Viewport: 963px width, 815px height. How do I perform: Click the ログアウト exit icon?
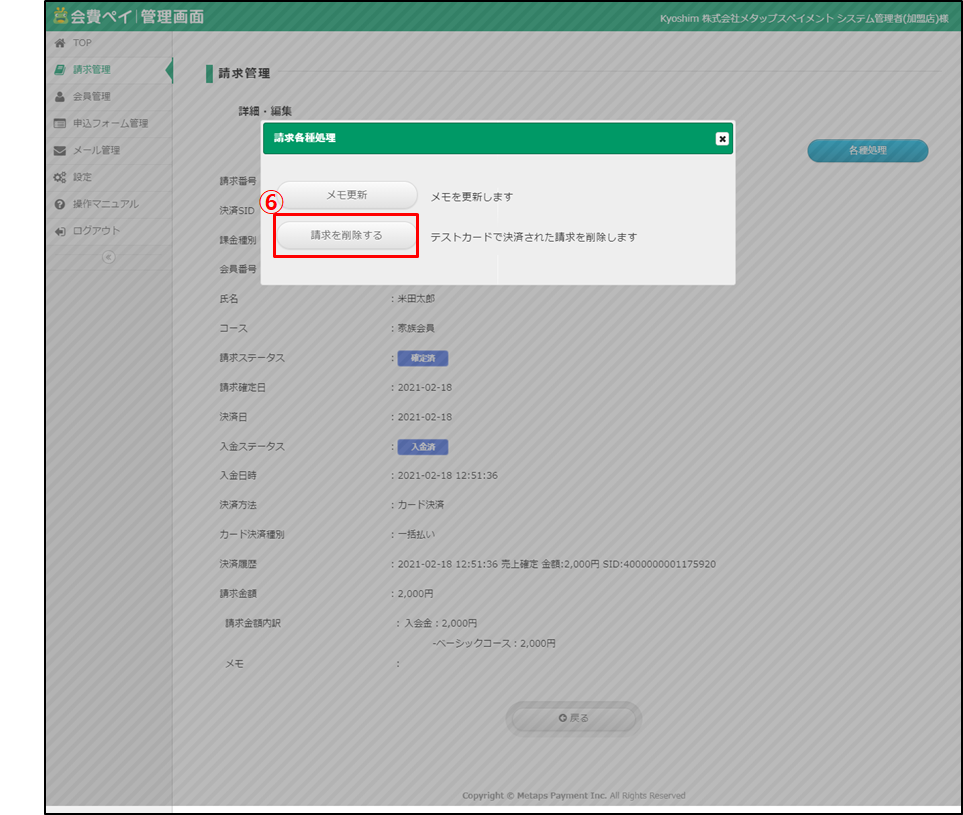coord(60,231)
